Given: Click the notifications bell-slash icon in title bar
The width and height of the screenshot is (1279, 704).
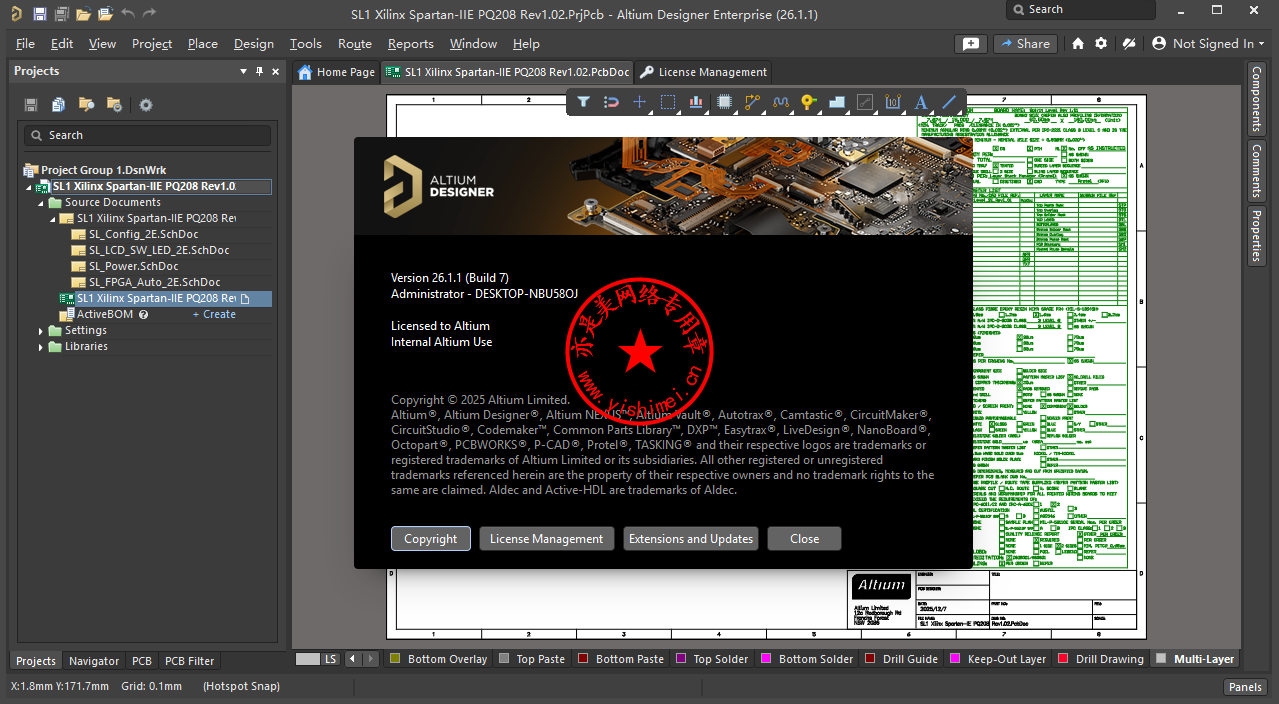Looking at the screenshot, I should pyautogui.click(x=1129, y=44).
